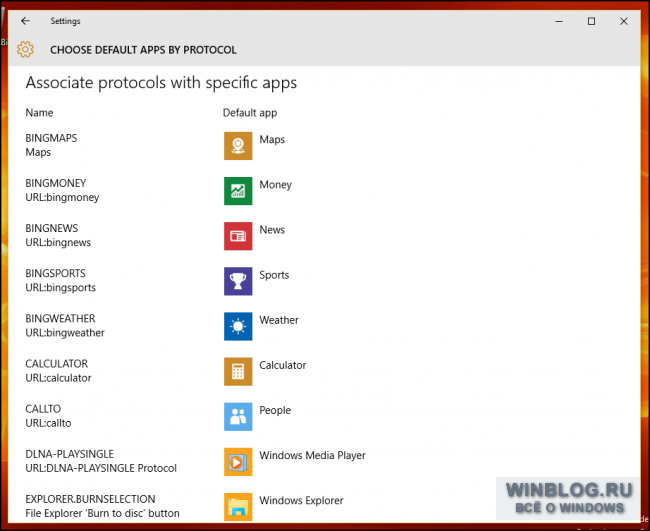The image size is (650, 531).
Task: Click the Windows Media Player icon
Action: (x=238, y=462)
